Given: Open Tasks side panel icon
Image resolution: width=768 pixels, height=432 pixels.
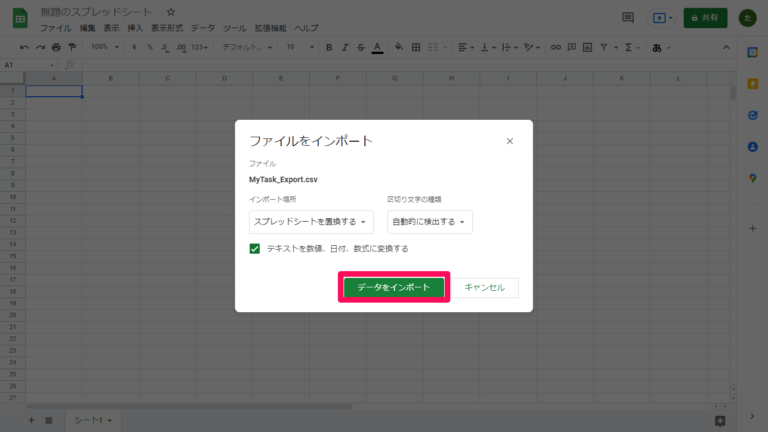Looking at the screenshot, I should click(753, 115).
